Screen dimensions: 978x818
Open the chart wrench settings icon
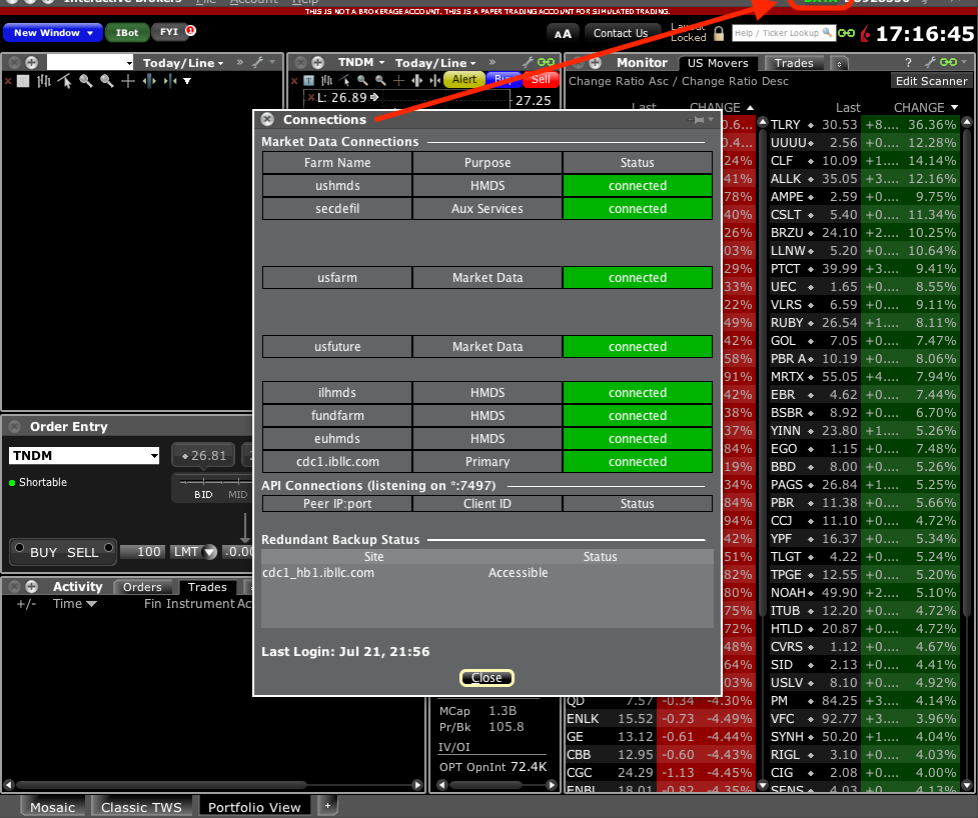[x=527, y=62]
